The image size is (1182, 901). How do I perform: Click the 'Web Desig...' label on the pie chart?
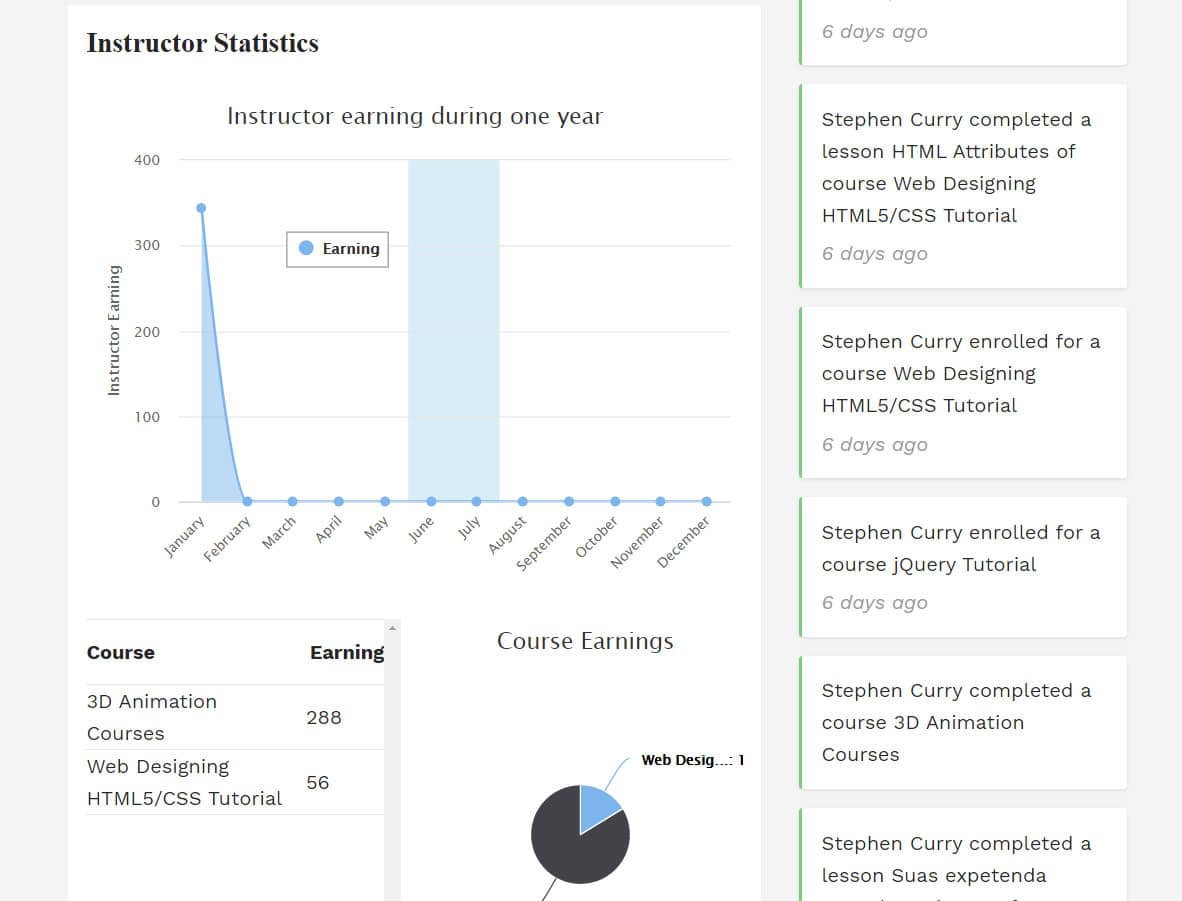click(x=693, y=759)
